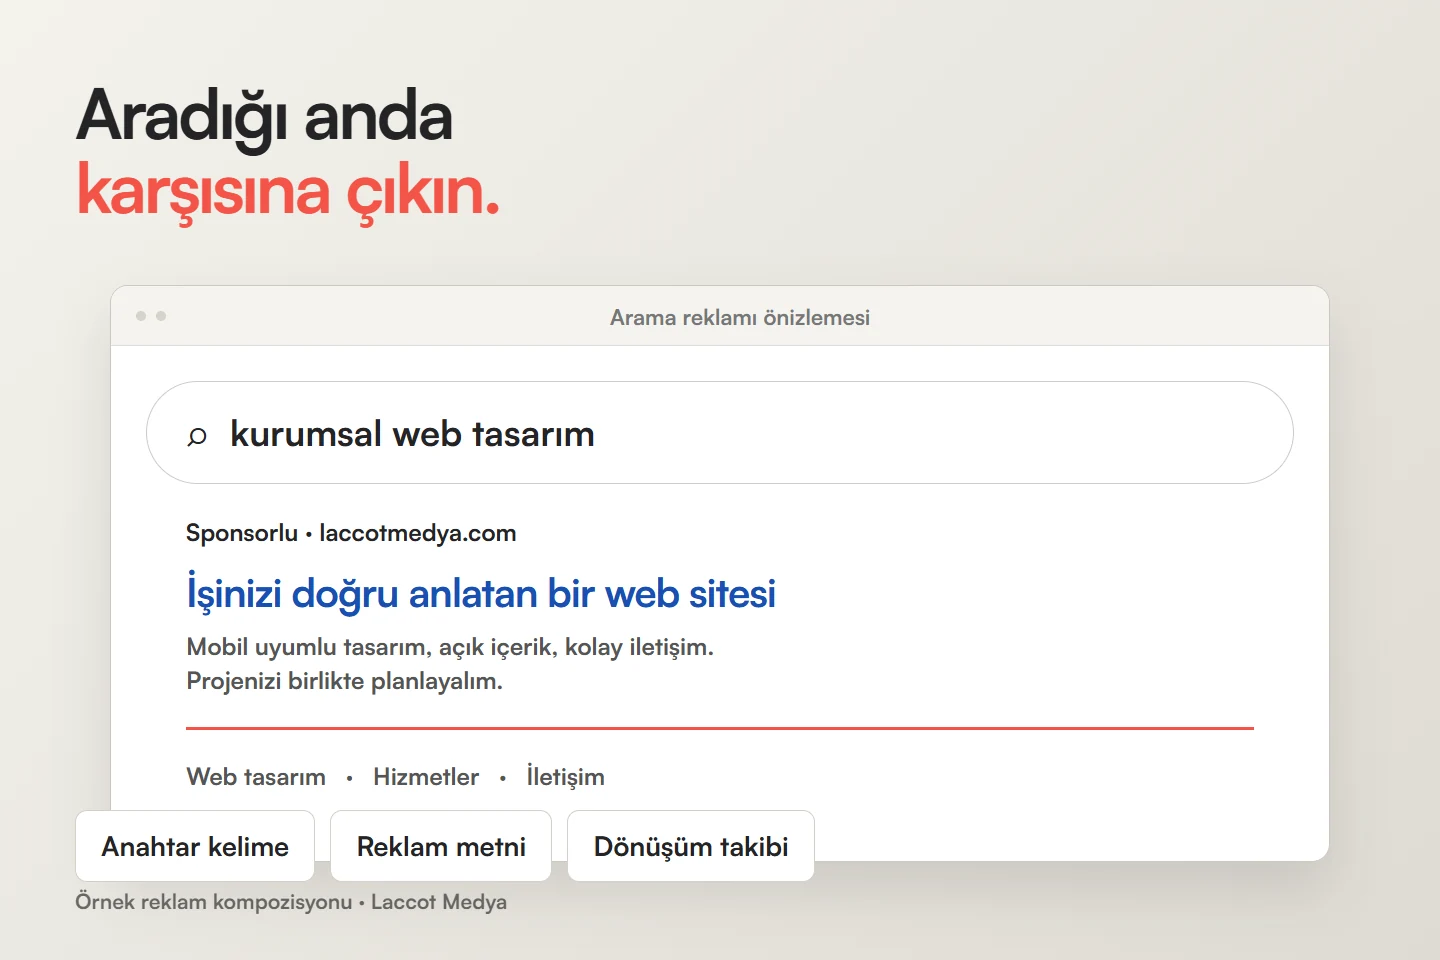Click the 'Aradığı anda' heading

(265, 117)
